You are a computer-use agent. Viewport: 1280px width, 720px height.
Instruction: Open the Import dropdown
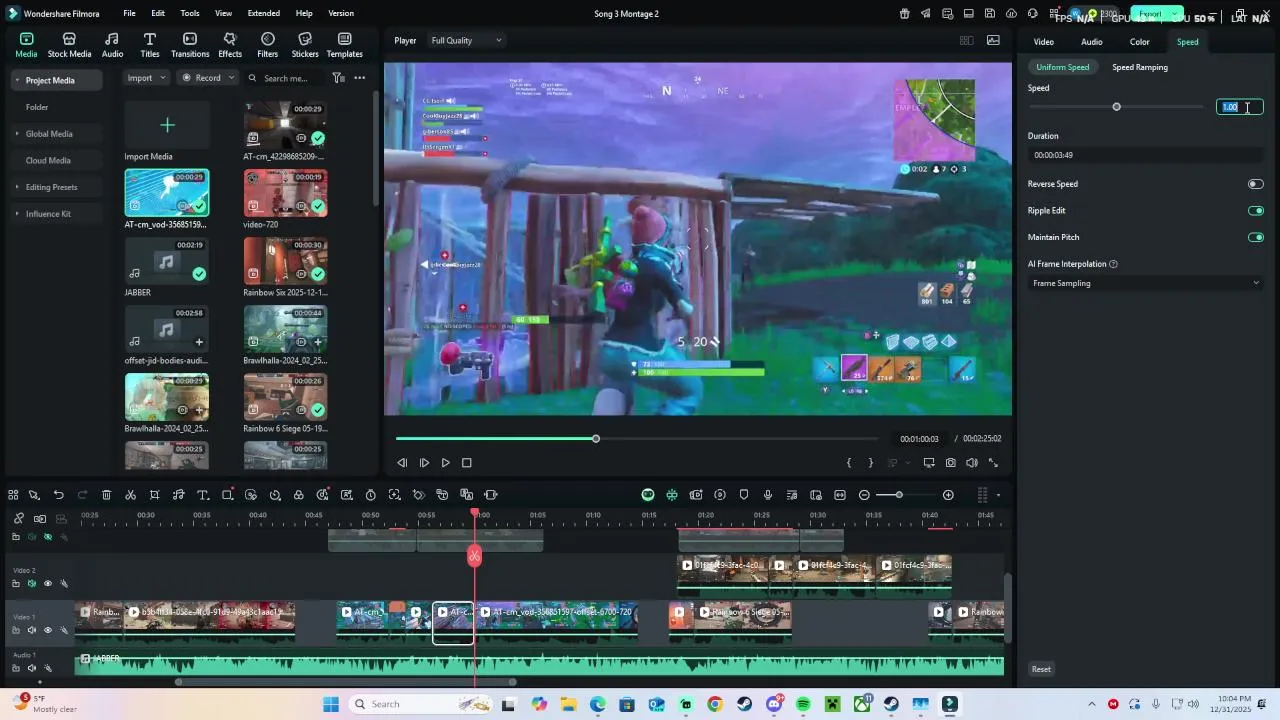[146, 78]
